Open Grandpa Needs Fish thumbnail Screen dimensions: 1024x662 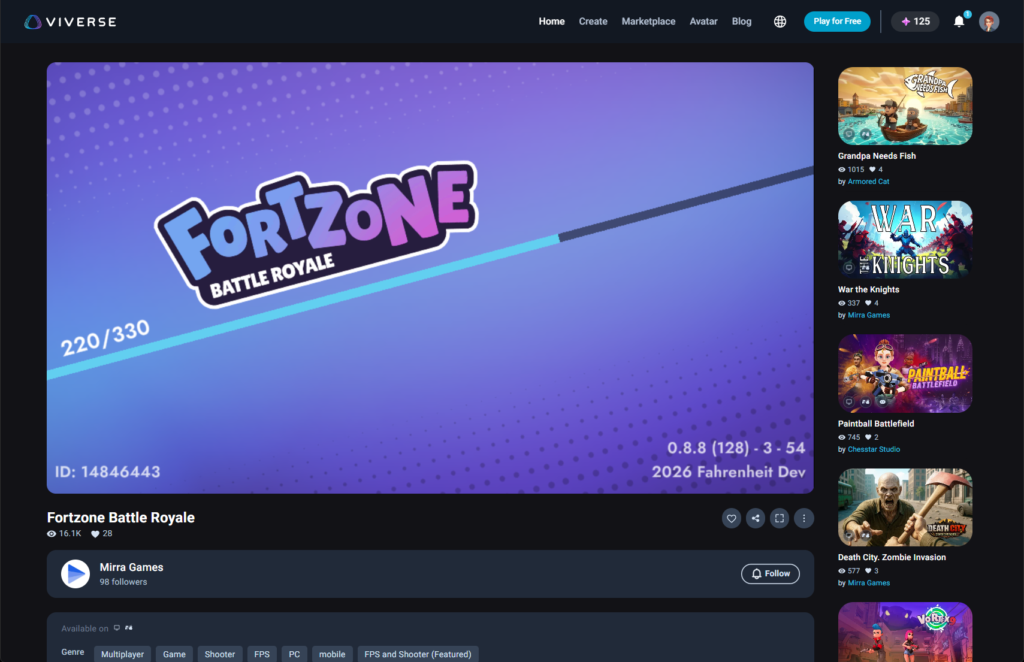pyautogui.click(x=905, y=106)
